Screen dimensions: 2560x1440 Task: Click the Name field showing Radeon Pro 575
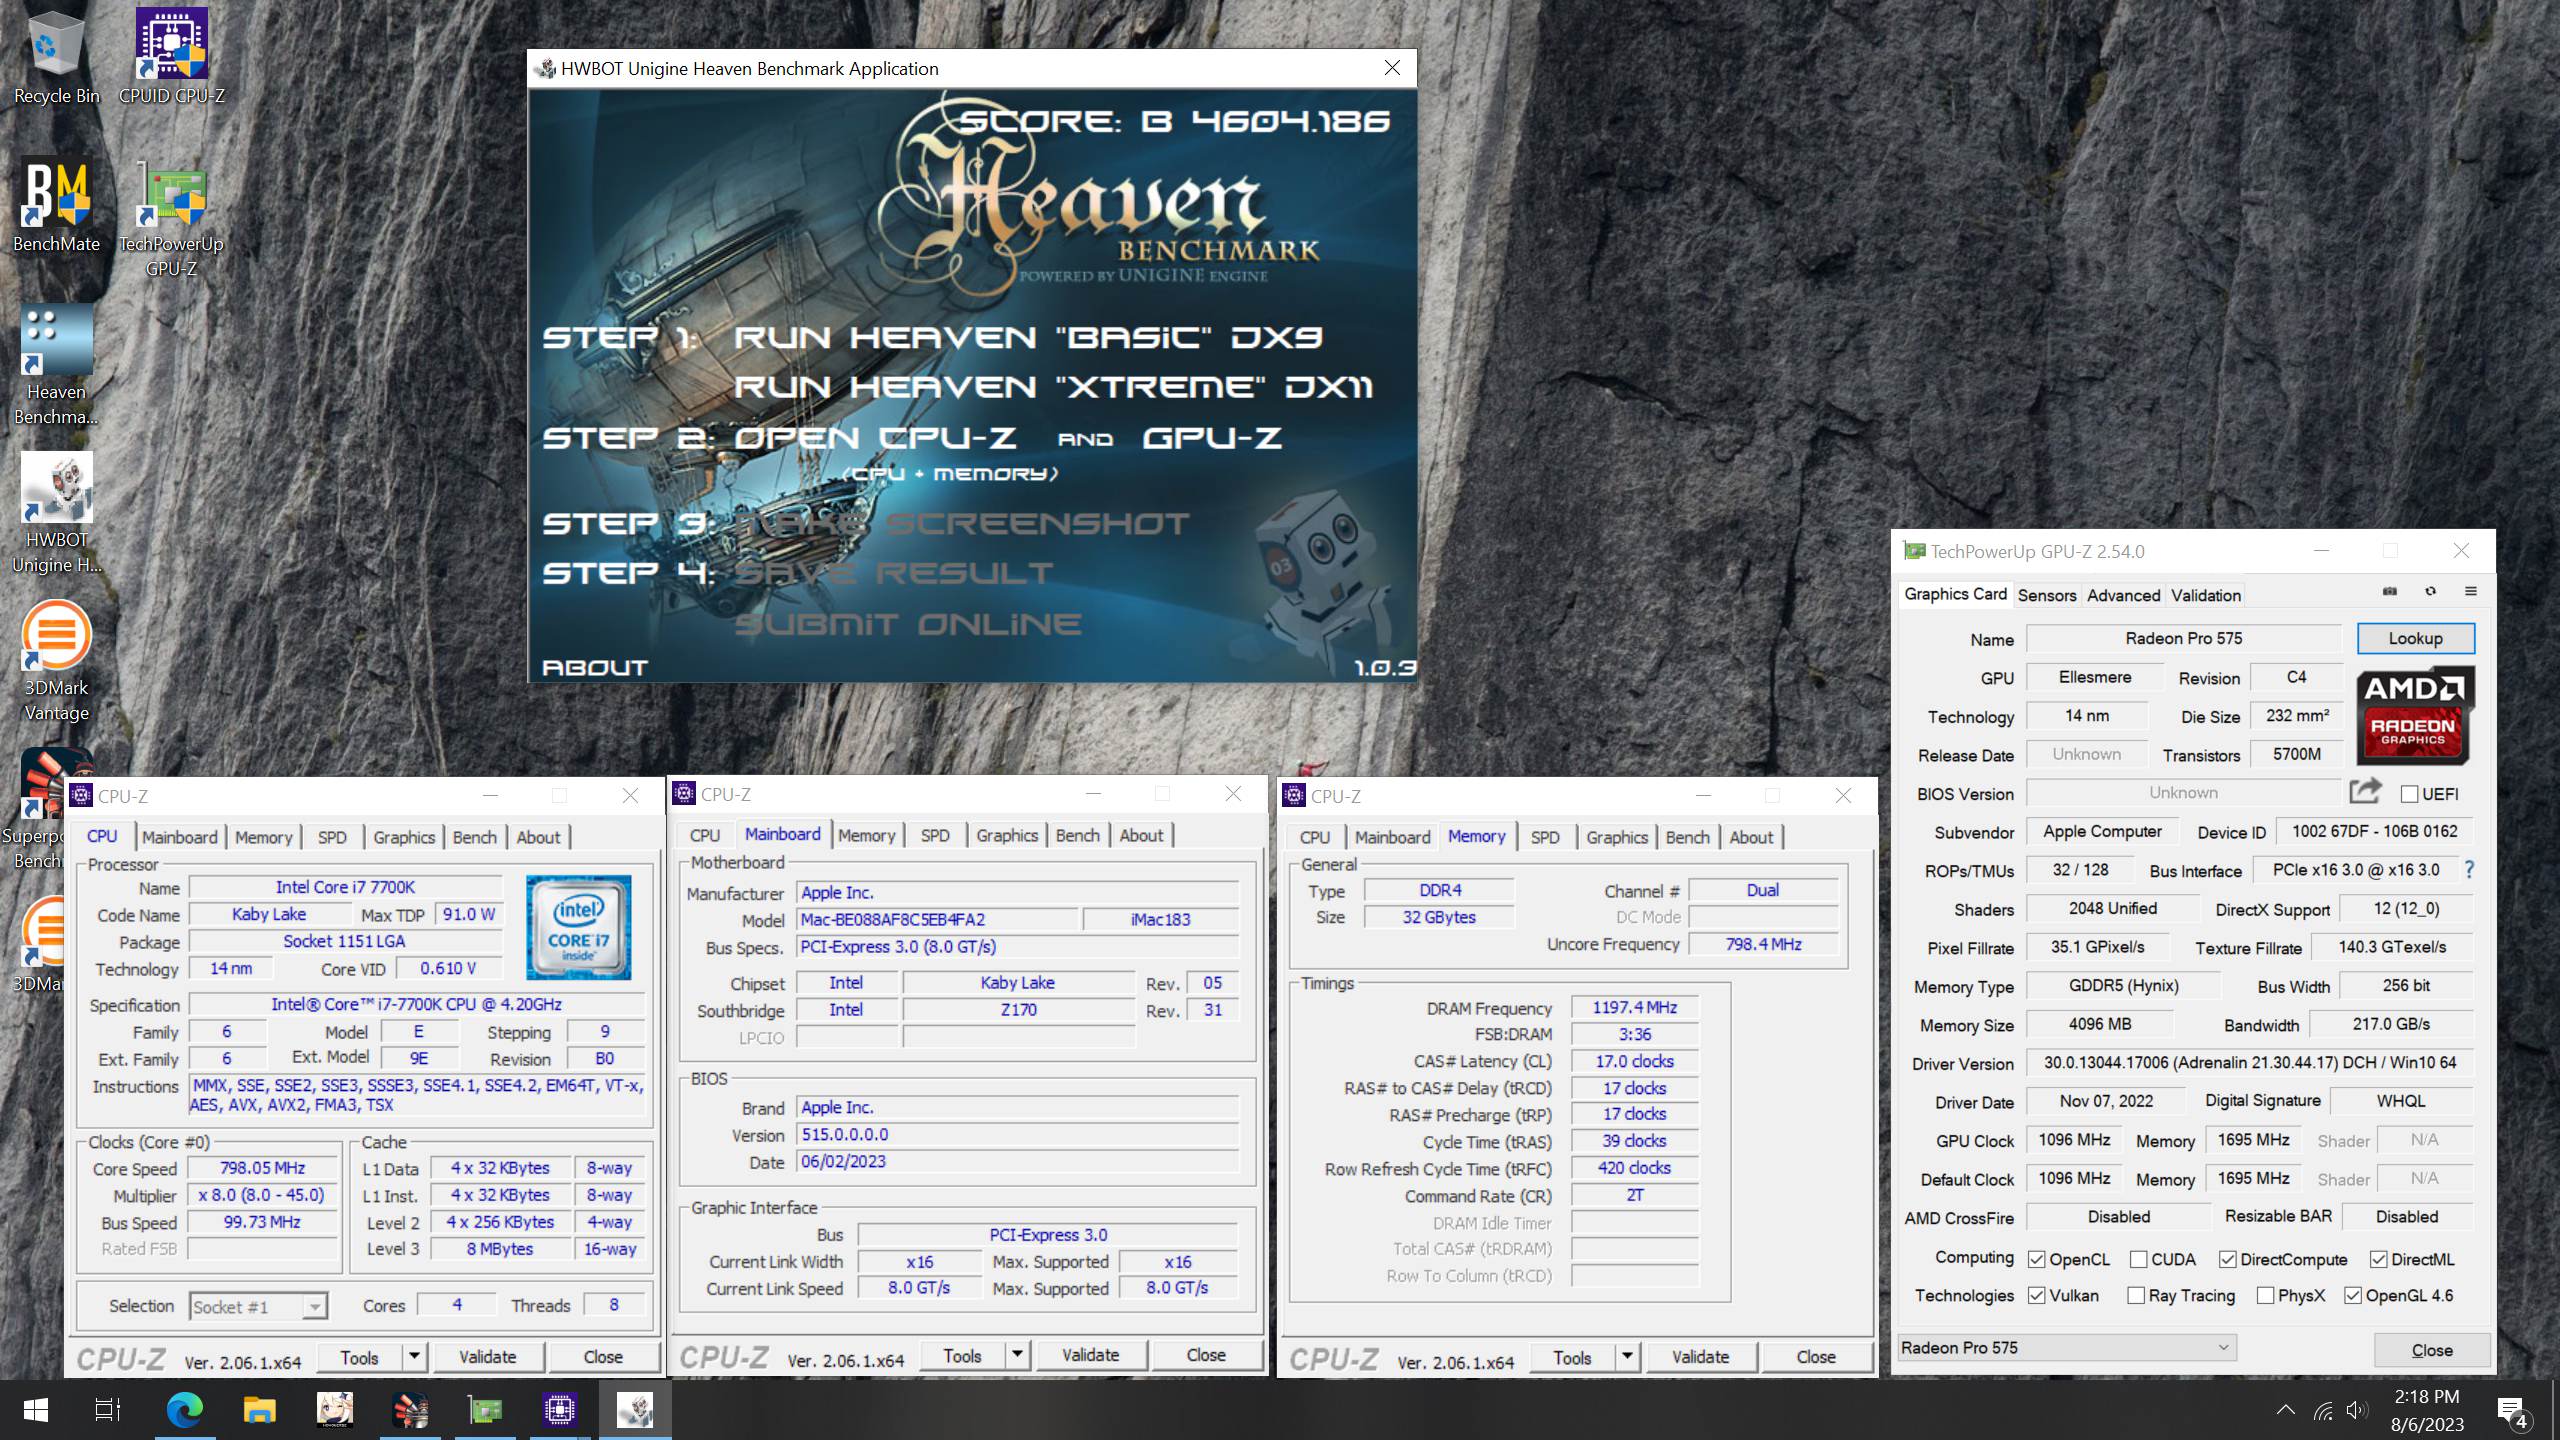tap(2184, 638)
